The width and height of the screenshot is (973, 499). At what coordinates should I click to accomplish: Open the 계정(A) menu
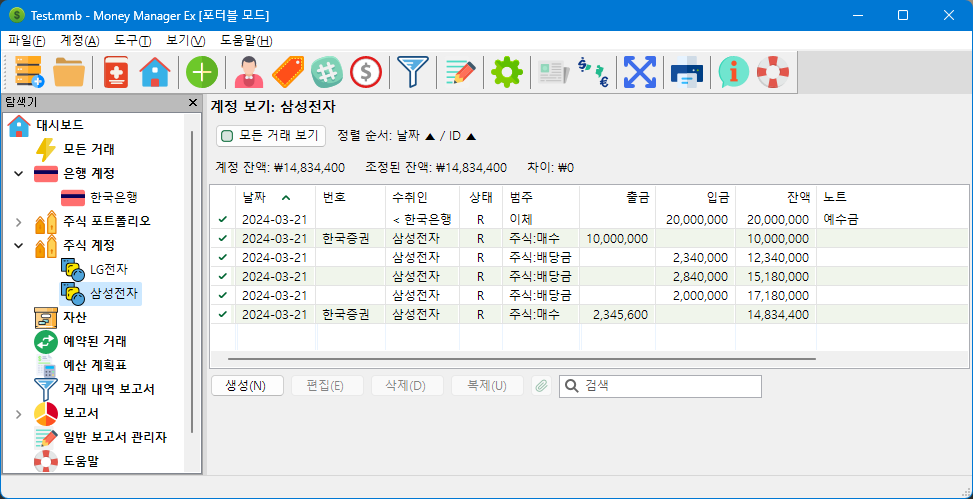pyautogui.click(x=79, y=40)
